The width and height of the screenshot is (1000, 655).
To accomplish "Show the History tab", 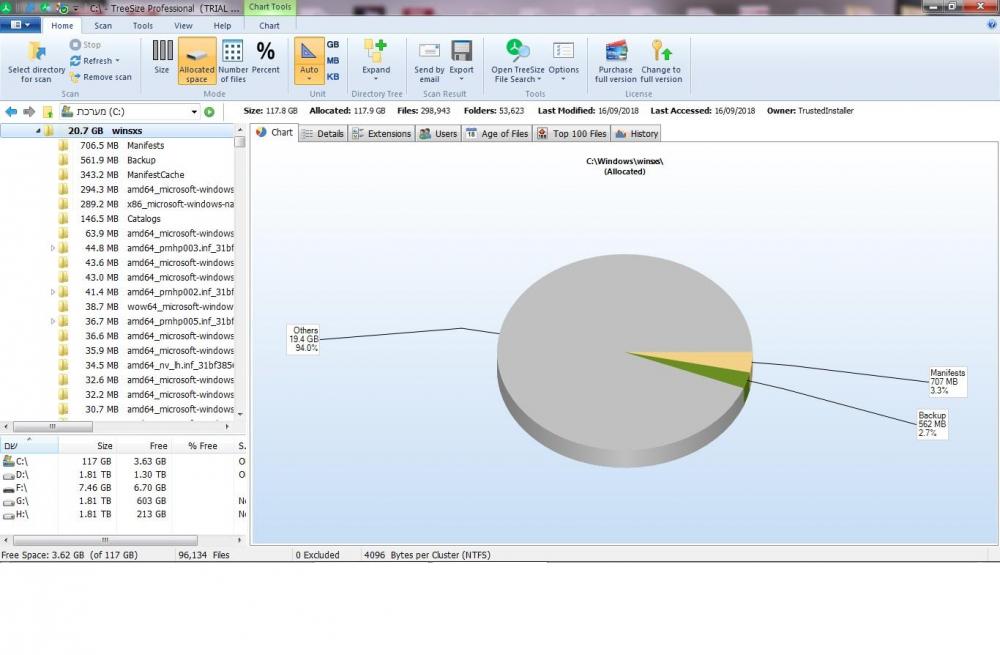I will point(636,133).
